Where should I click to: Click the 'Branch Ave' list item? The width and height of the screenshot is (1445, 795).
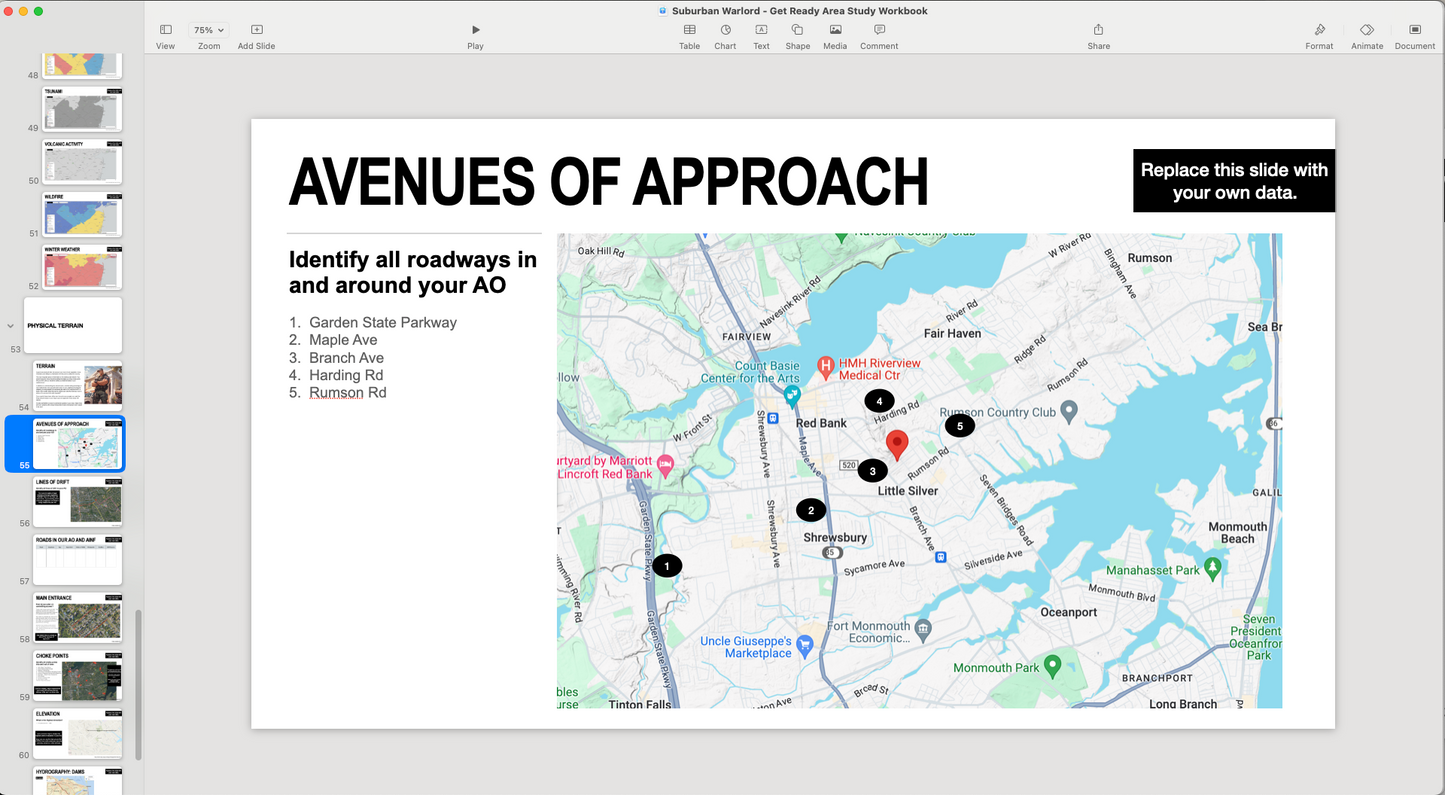point(346,357)
